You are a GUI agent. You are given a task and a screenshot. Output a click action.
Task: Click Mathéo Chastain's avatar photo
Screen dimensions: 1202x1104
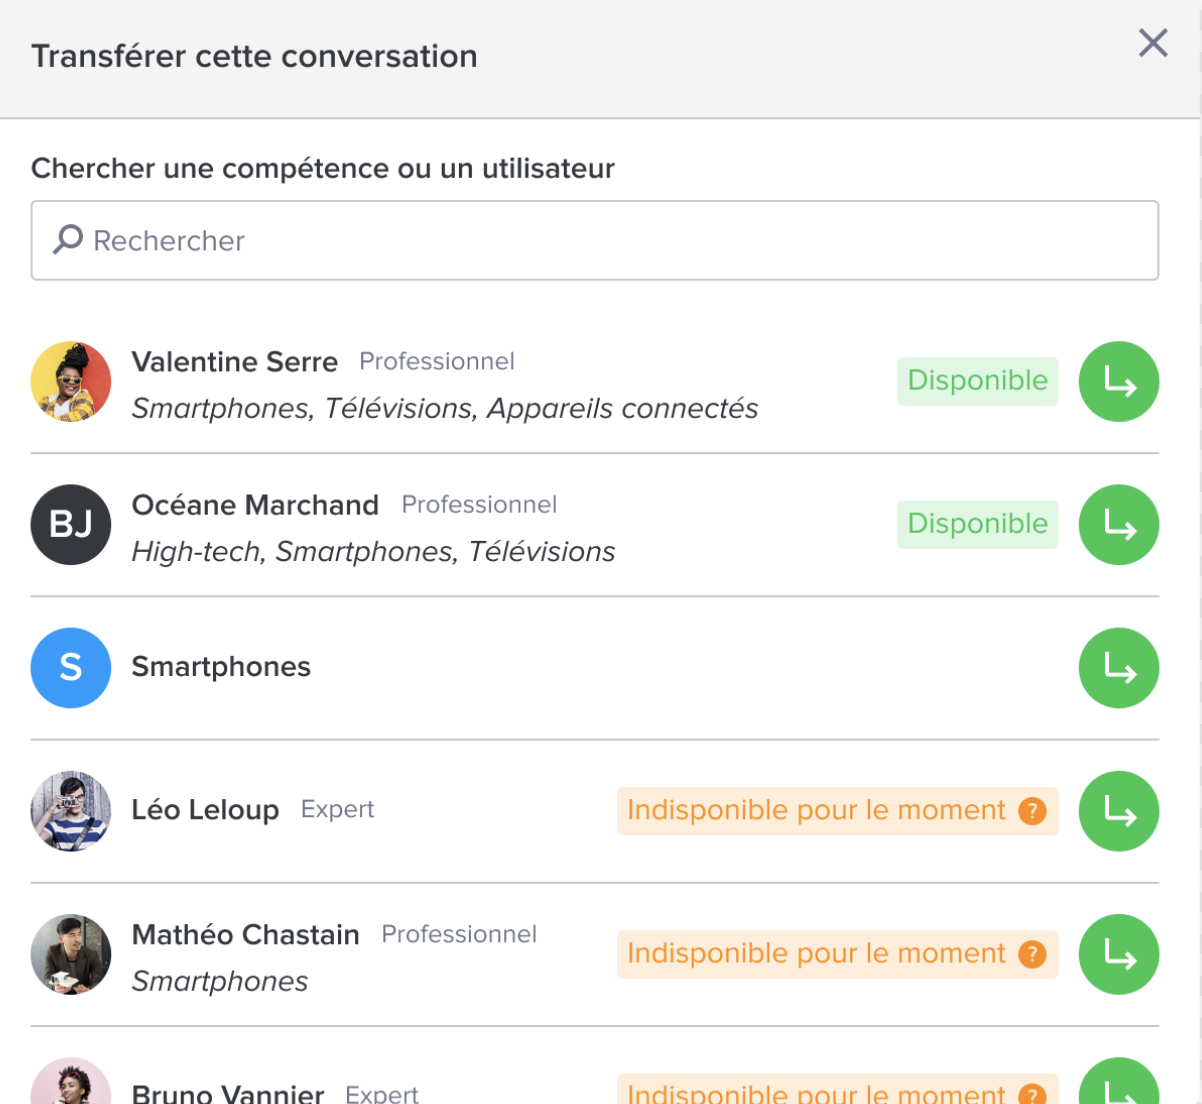coord(71,954)
